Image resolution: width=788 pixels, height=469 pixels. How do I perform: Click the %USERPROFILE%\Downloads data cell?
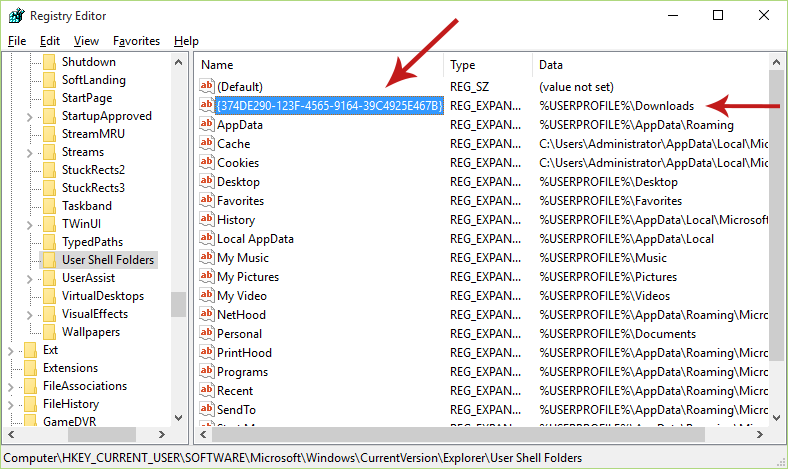click(617, 106)
